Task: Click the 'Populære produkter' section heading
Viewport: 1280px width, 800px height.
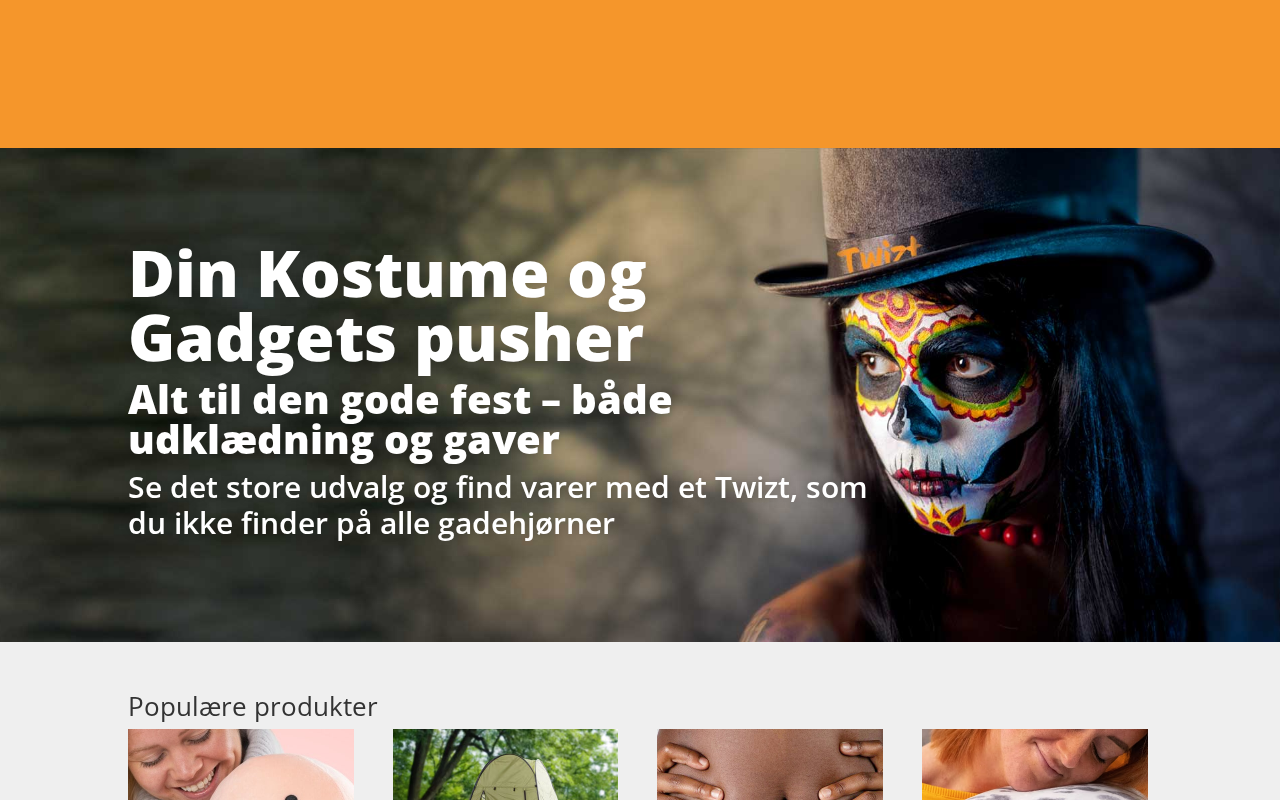Action: point(253,706)
